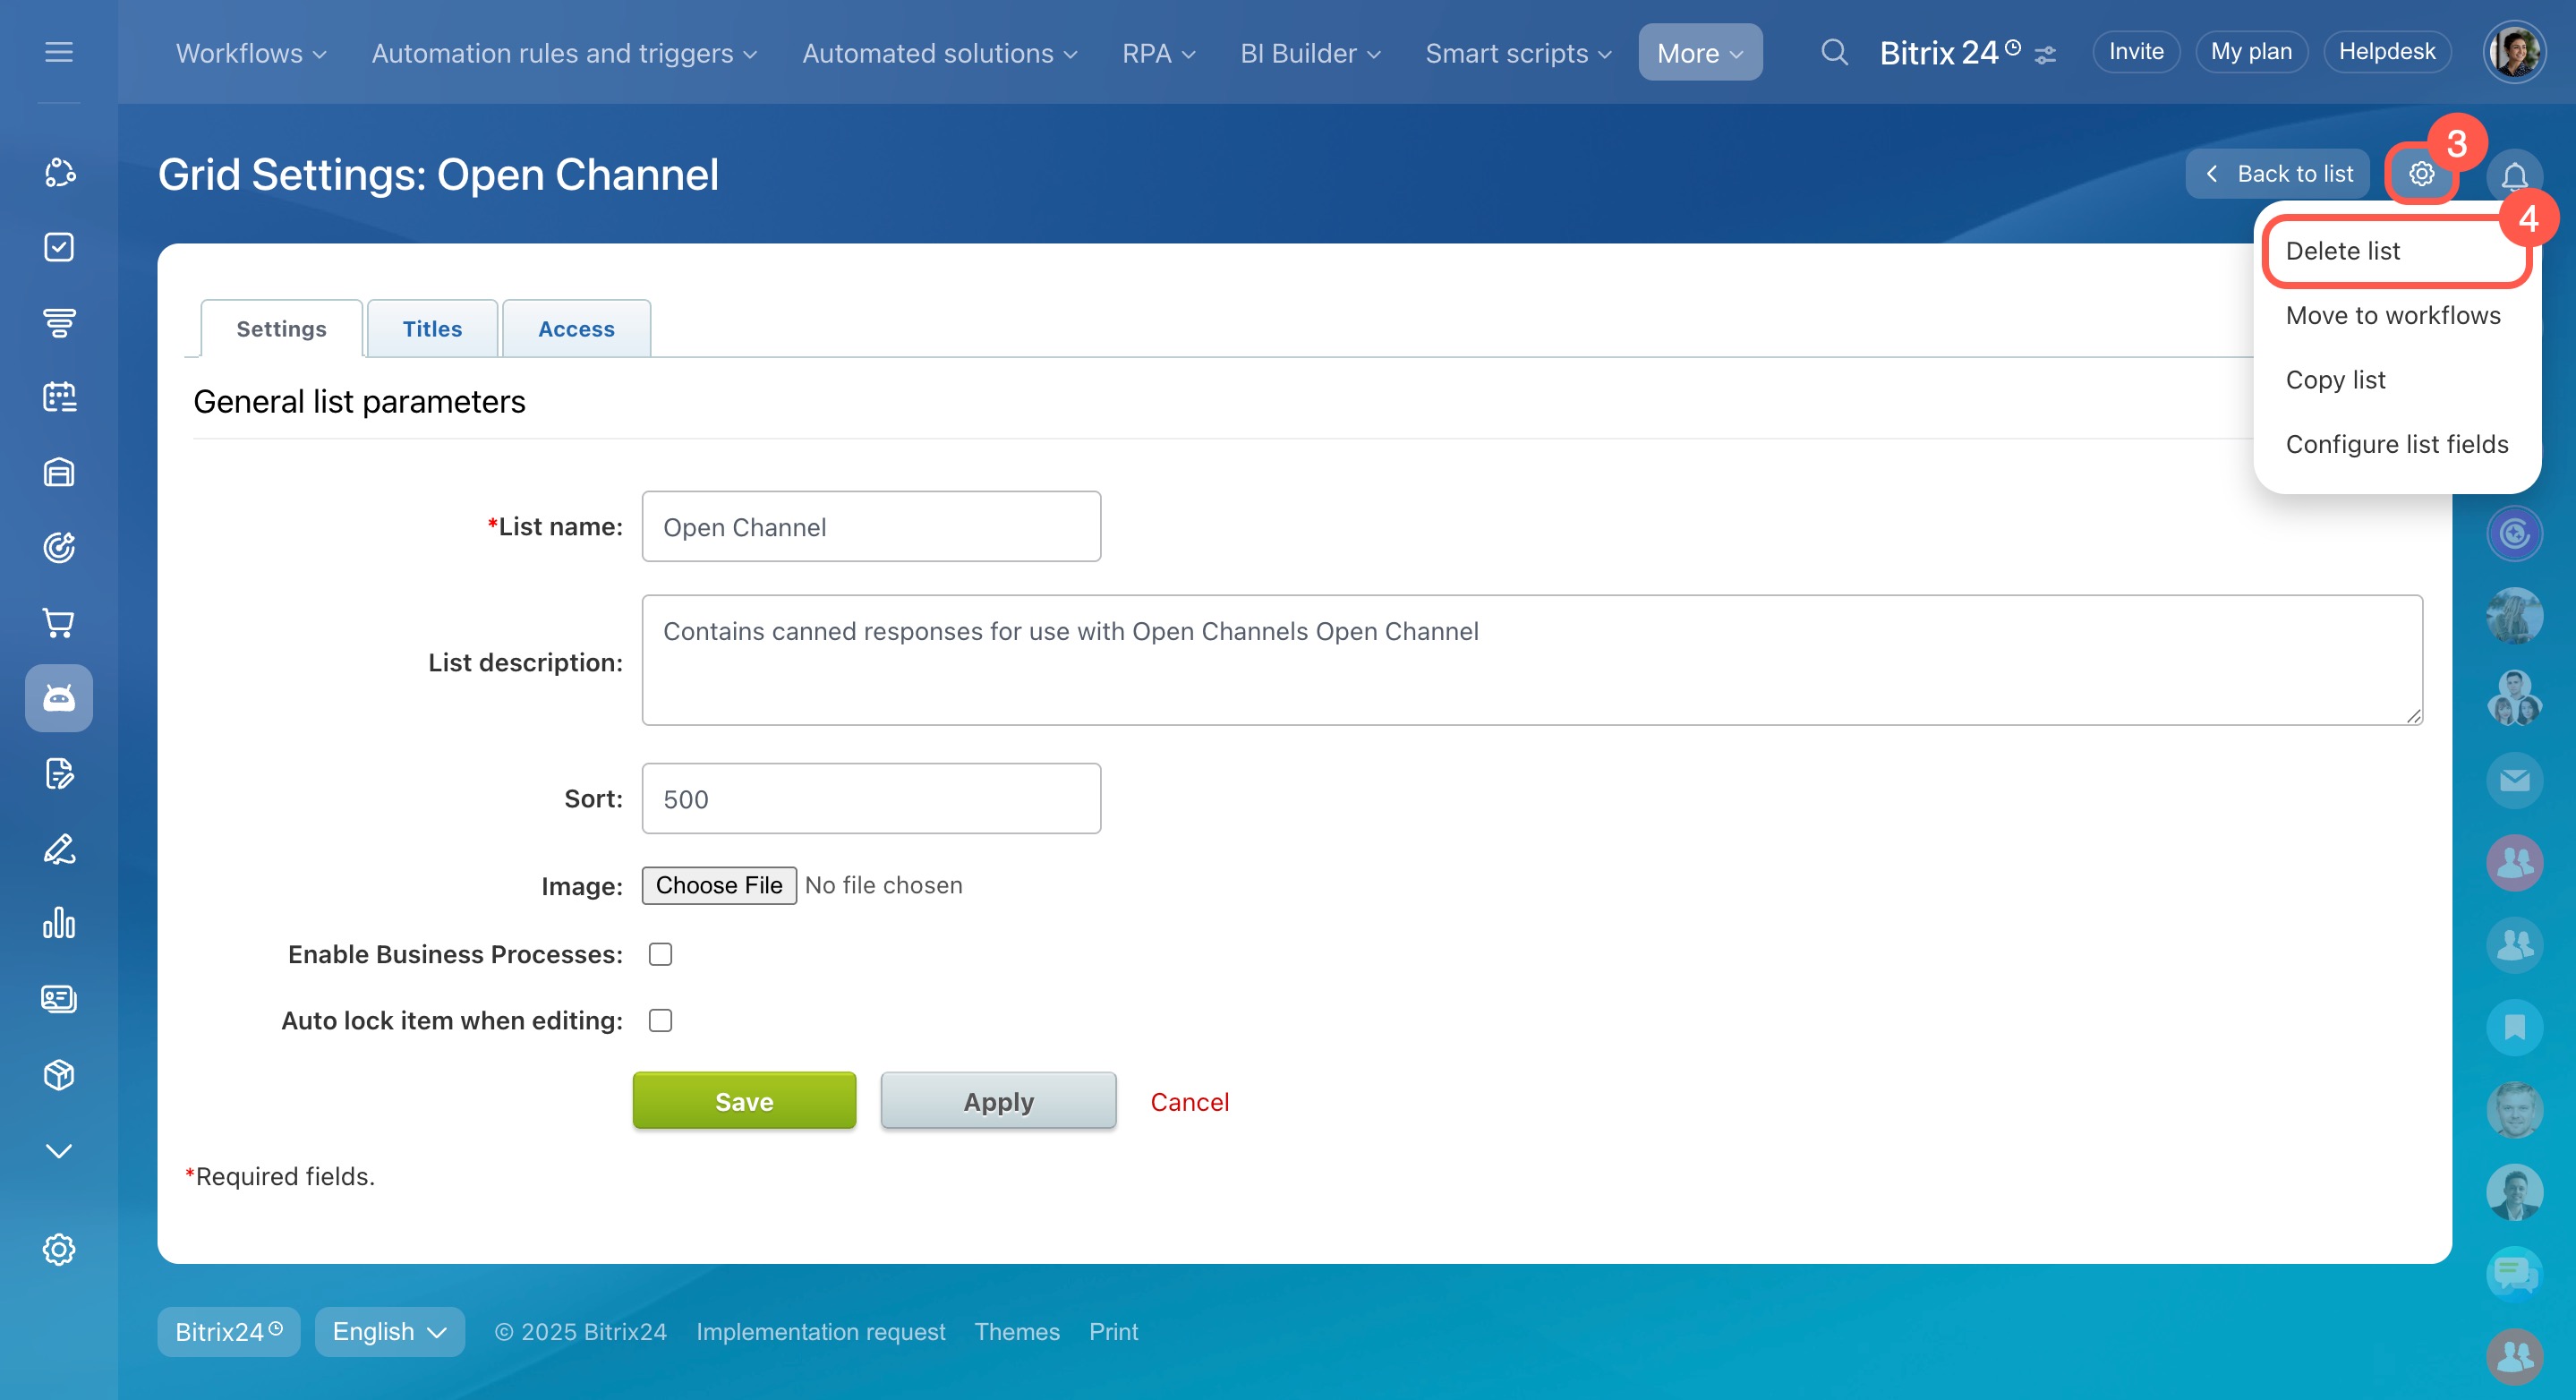Select Configure list fields menu item
Viewport: 2576px width, 1400px height.
pyautogui.click(x=2396, y=444)
